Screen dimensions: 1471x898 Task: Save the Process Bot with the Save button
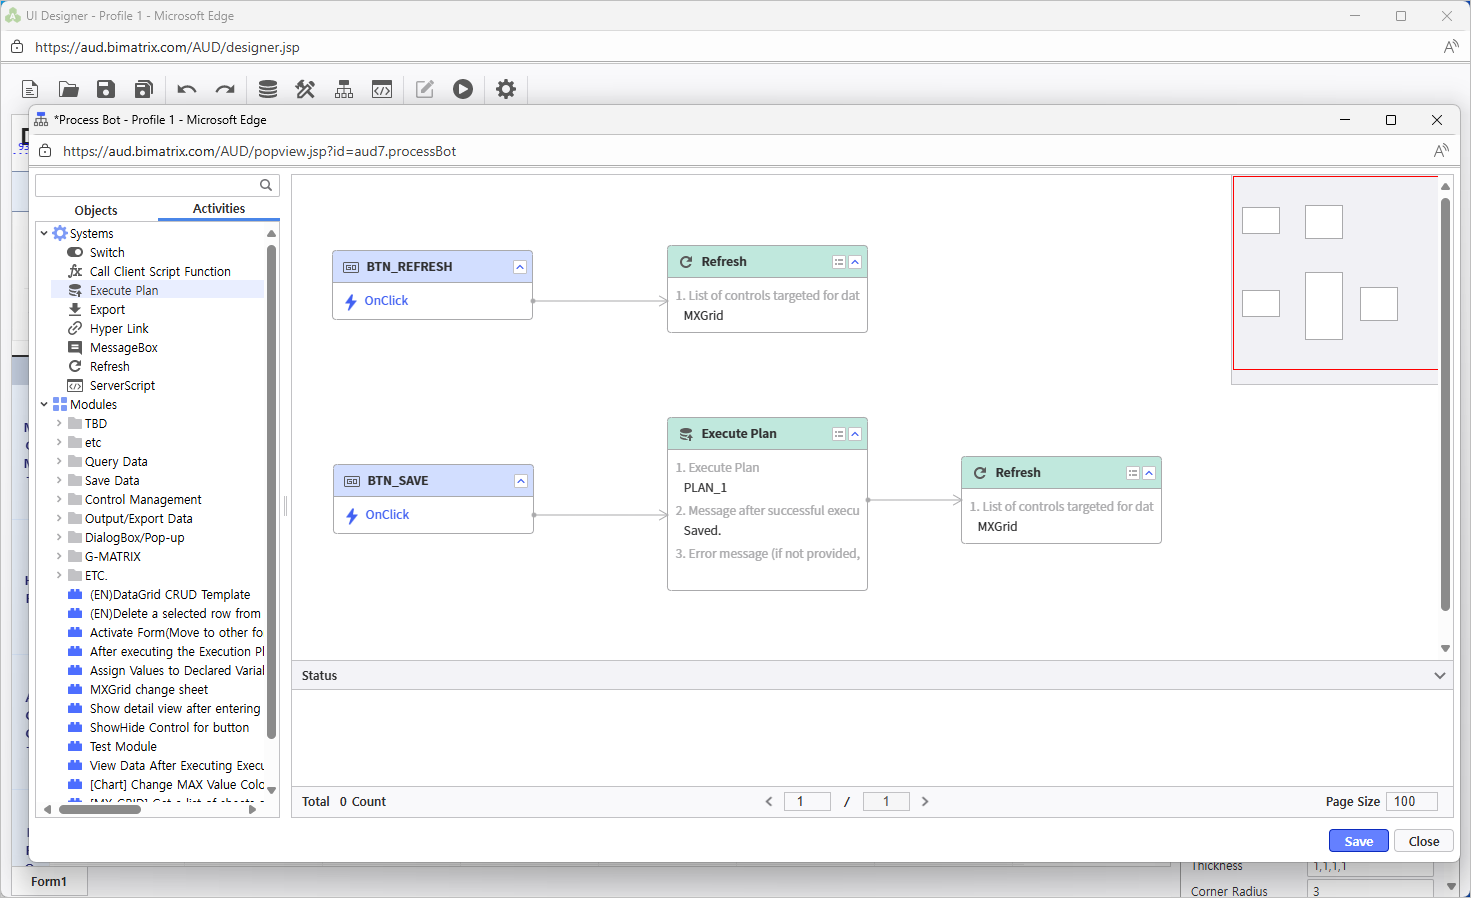(1358, 840)
